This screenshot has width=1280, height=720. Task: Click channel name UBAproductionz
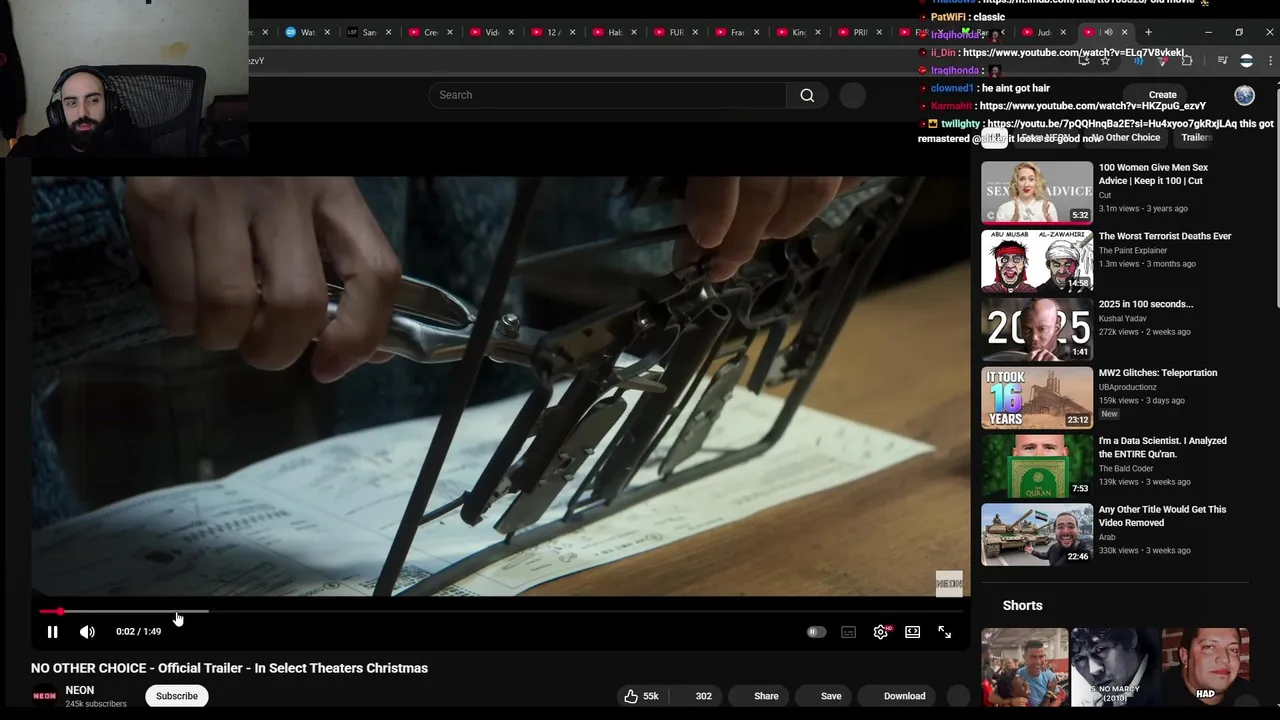[1128, 387]
